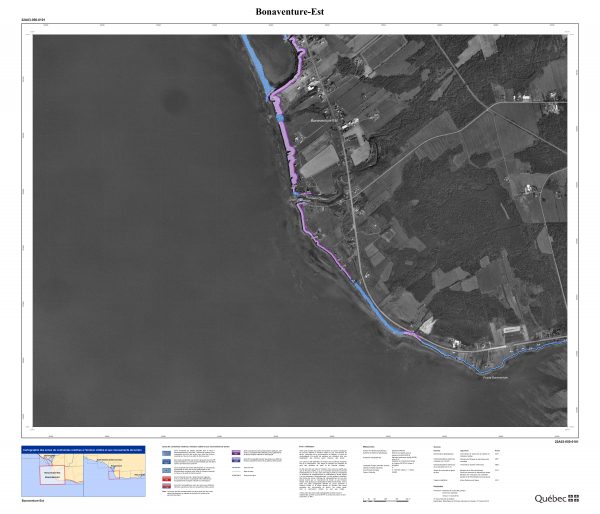Screen dimensions: 600x514
Task: Click the second purple legend symbol
Action: tap(237, 460)
